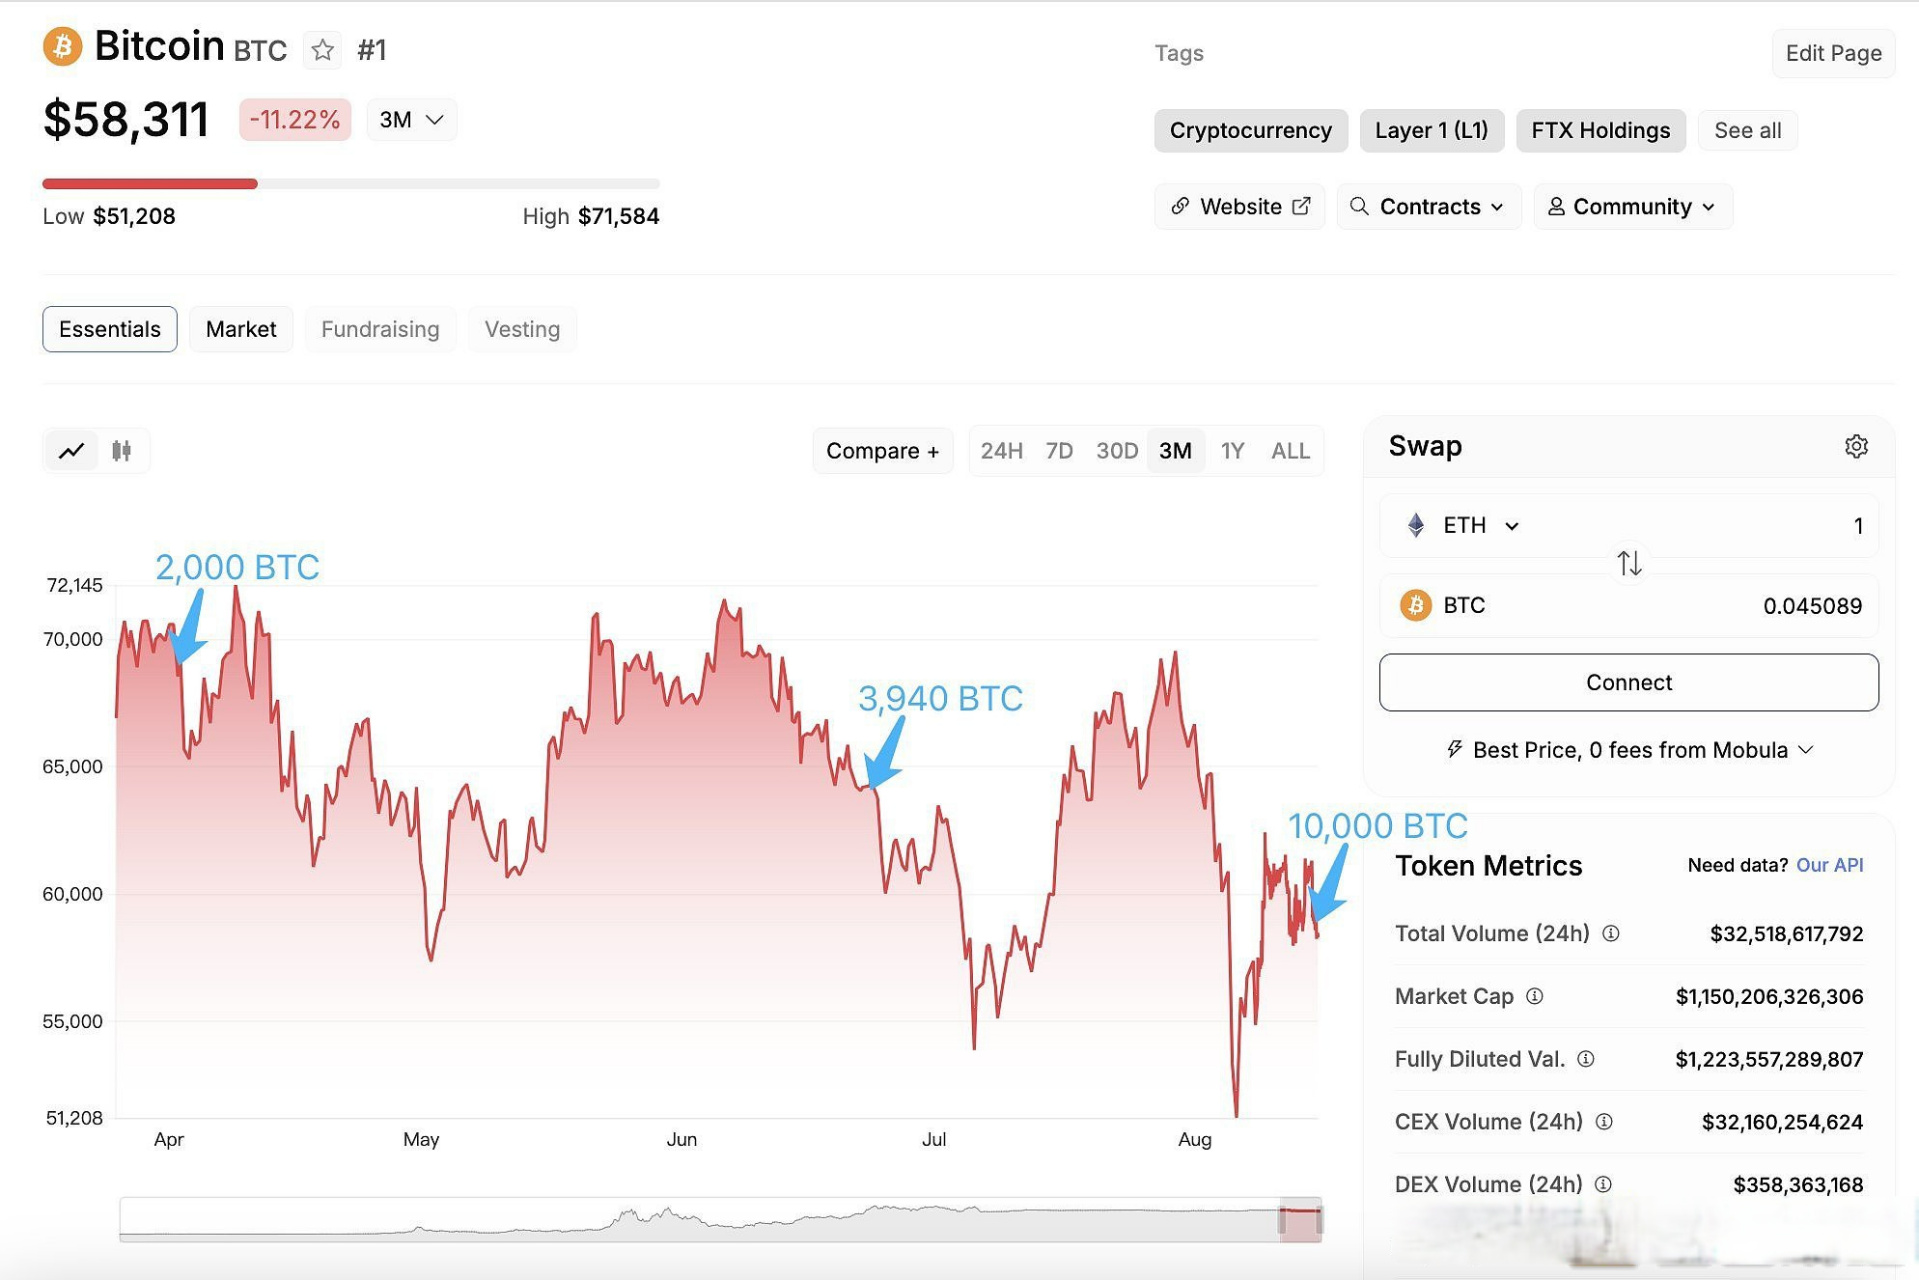This screenshot has width=1919, height=1280.
Task: Select the Vesting tab
Action: (x=522, y=329)
